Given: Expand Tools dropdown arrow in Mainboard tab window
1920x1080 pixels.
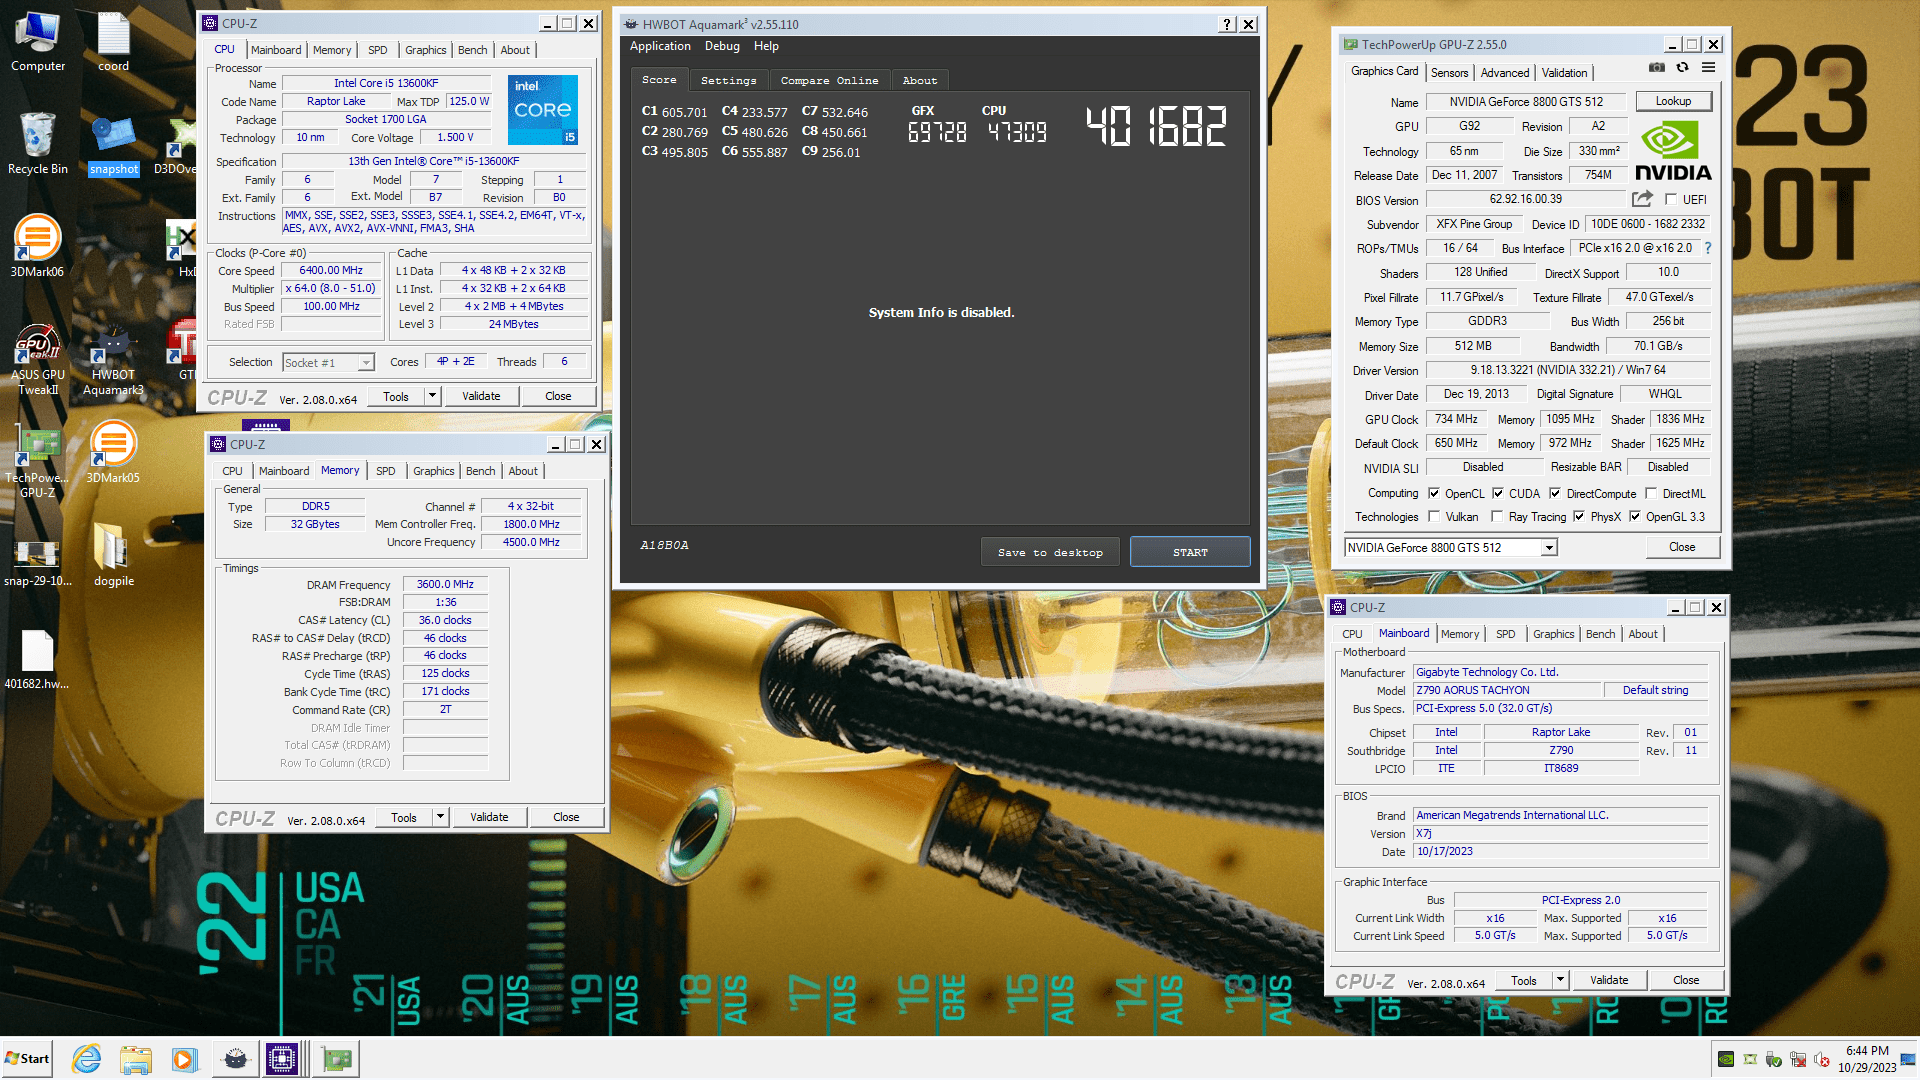Looking at the screenshot, I should click(x=1560, y=980).
